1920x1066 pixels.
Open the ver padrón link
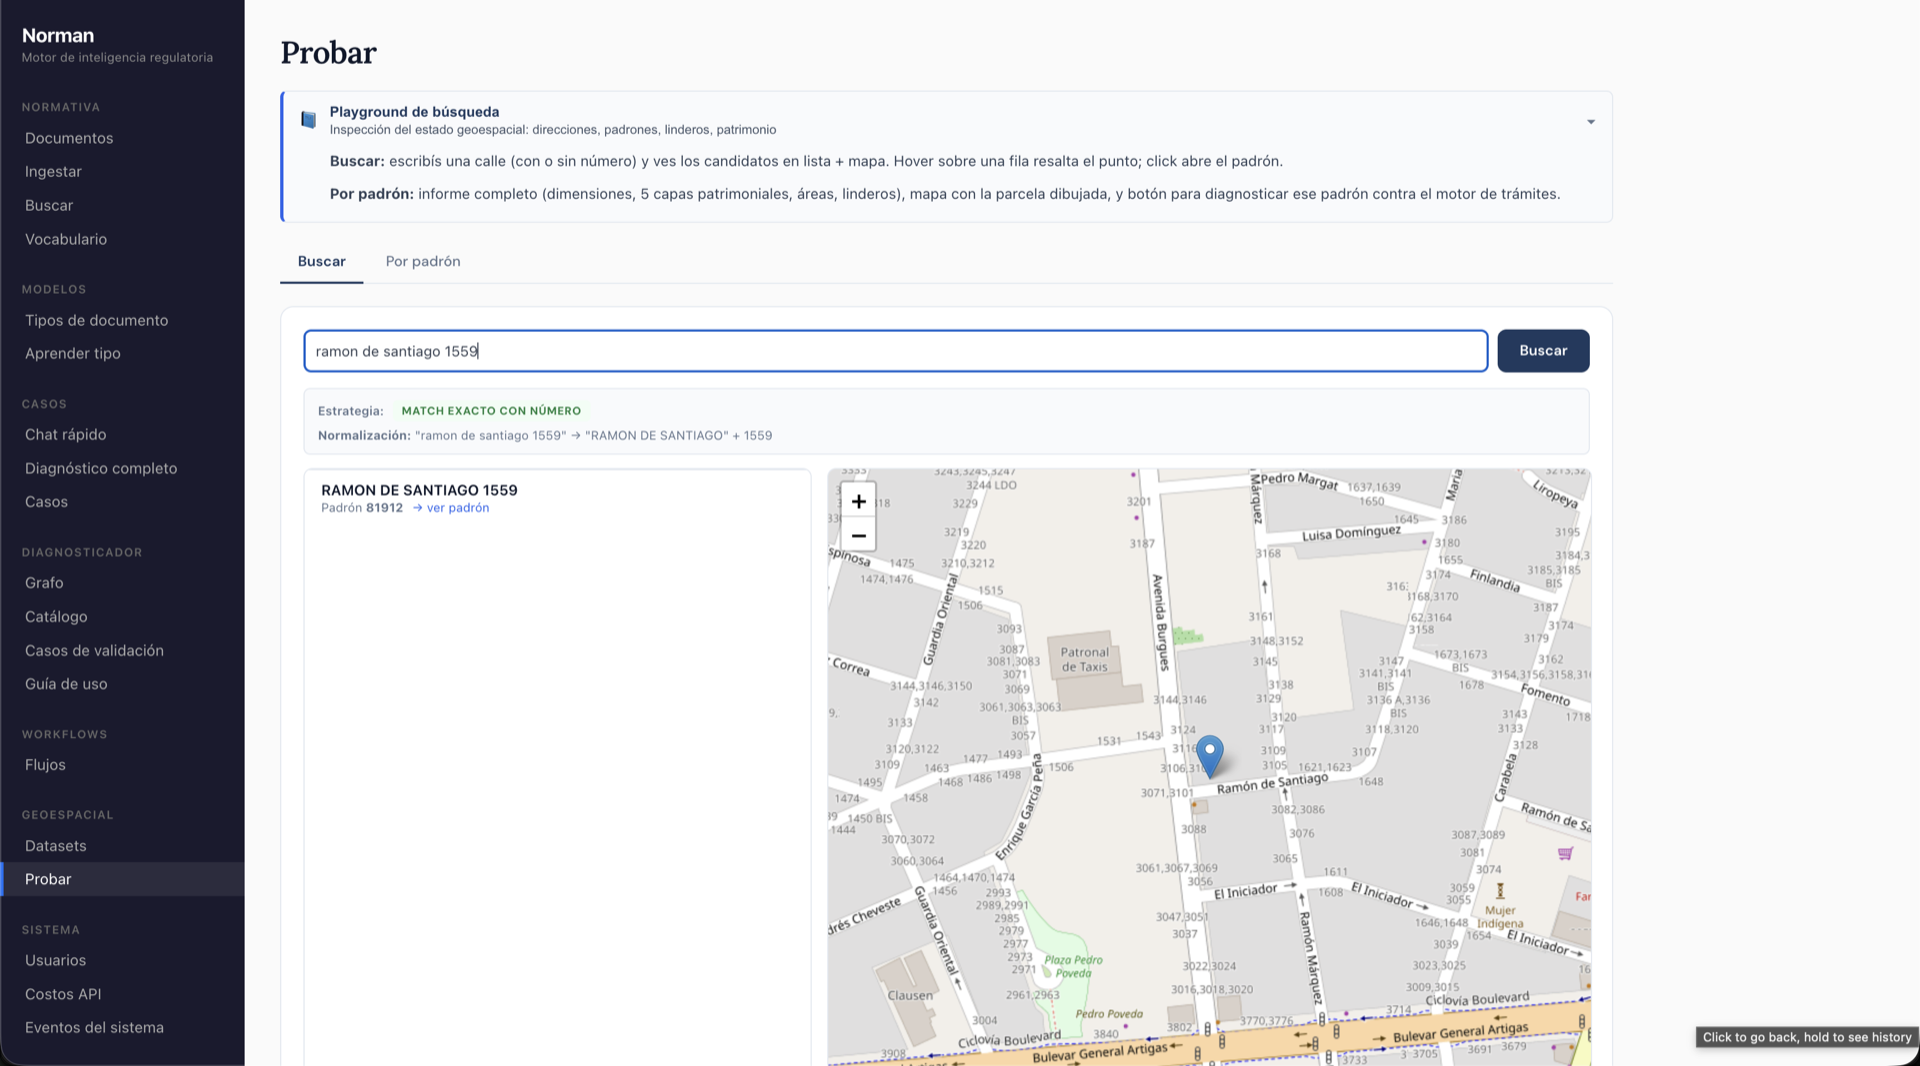click(x=451, y=508)
